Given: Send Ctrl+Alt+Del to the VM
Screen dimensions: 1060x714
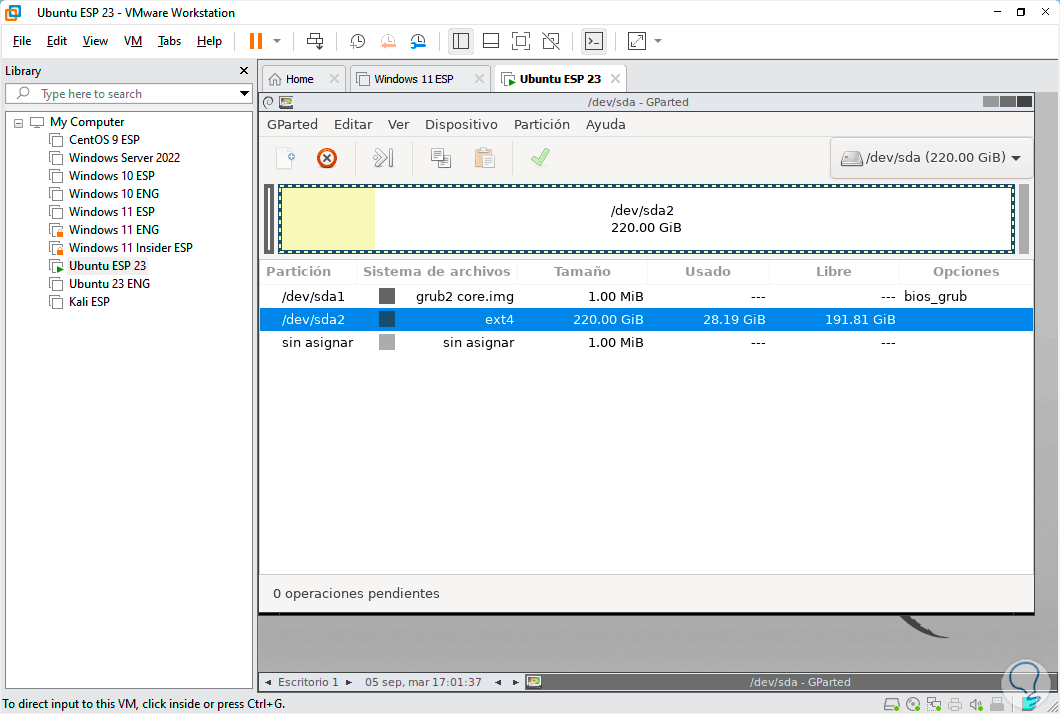Looking at the screenshot, I should 315,41.
